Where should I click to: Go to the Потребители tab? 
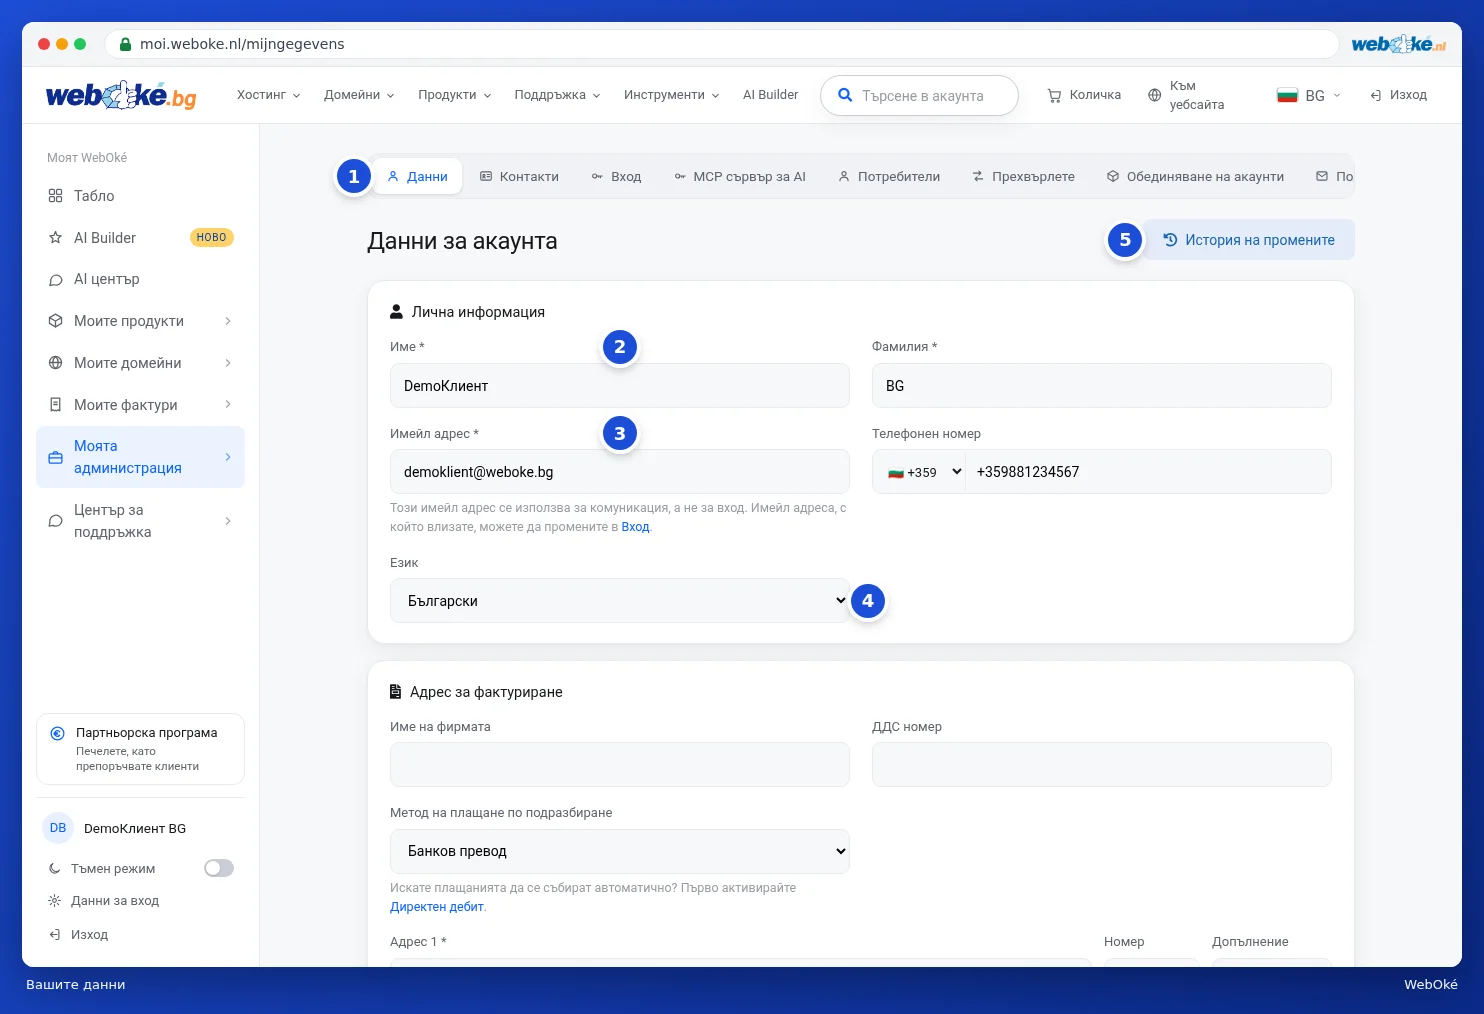coord(889,177)
